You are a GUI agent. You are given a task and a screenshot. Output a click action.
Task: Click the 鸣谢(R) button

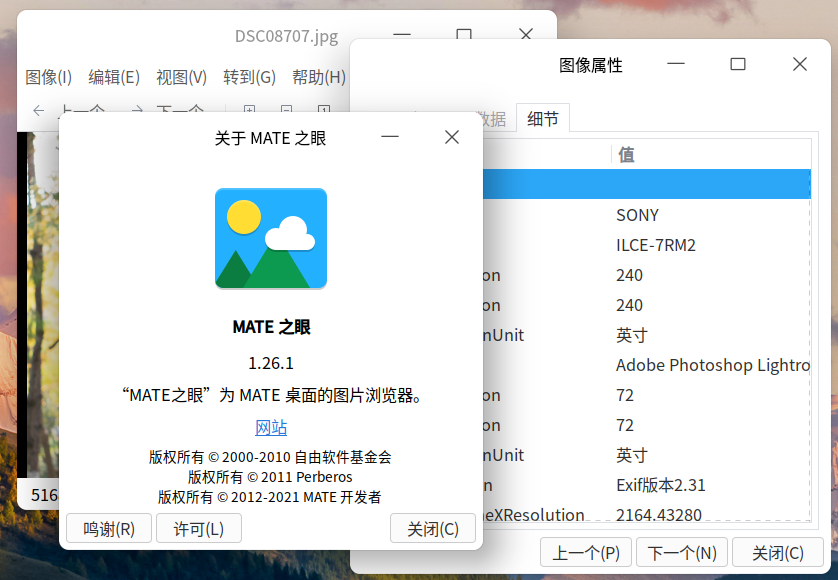point(109,529)
